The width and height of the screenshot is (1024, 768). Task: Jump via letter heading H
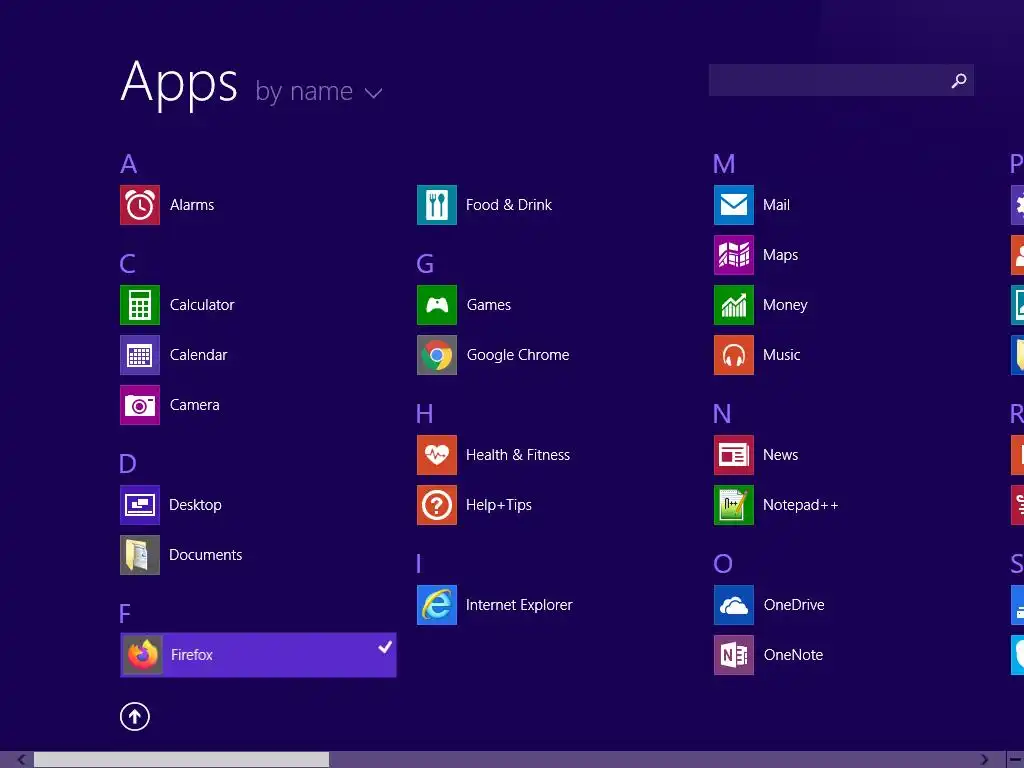[x=425, y=414]
